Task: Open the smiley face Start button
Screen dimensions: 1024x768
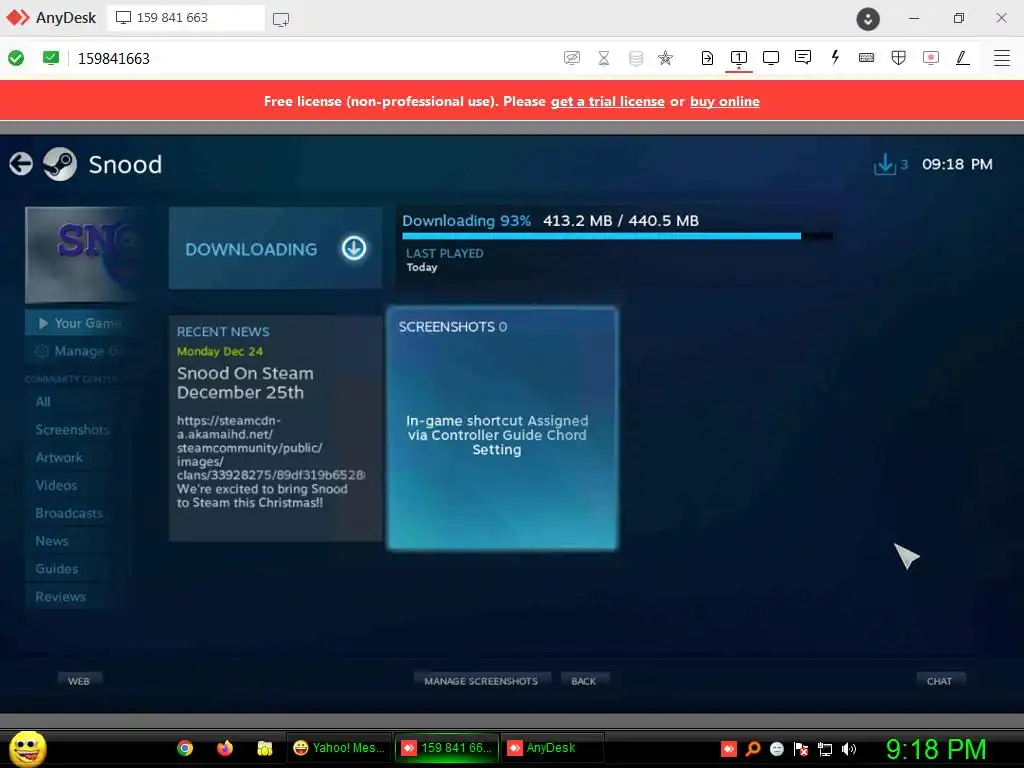Action: (x=27, y=748)
